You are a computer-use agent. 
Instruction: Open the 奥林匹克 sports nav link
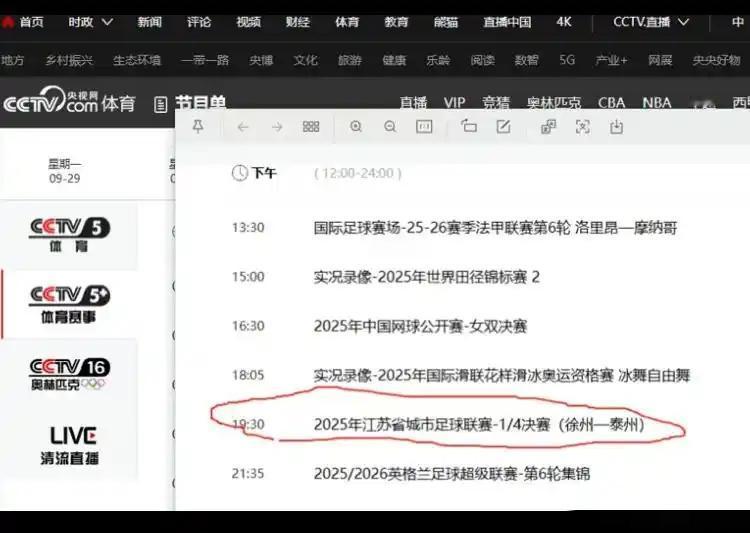(554, 102)
